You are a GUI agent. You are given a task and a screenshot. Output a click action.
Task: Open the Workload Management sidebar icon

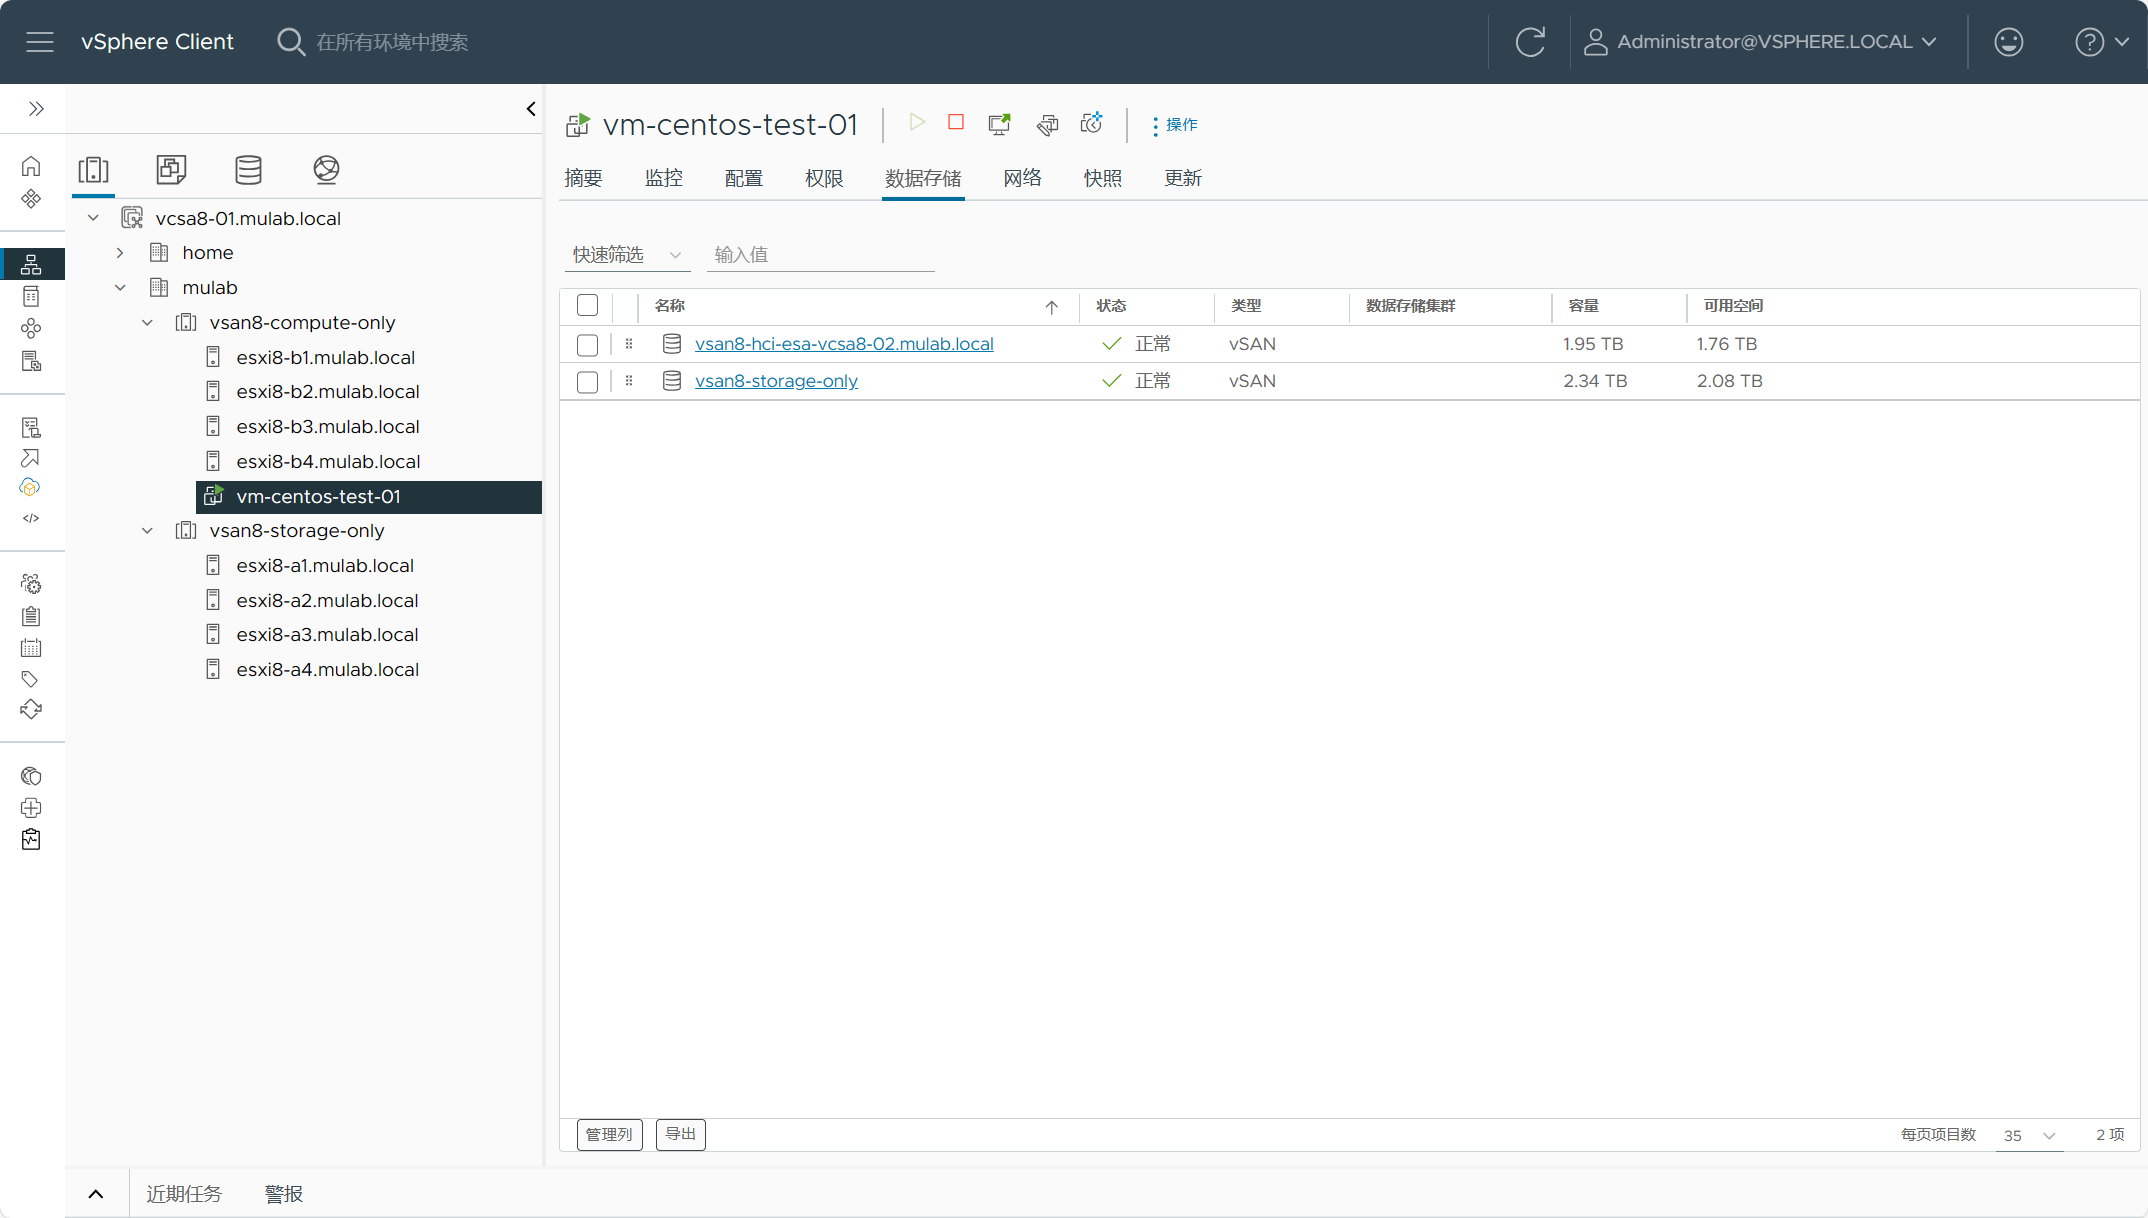point(31,328)
